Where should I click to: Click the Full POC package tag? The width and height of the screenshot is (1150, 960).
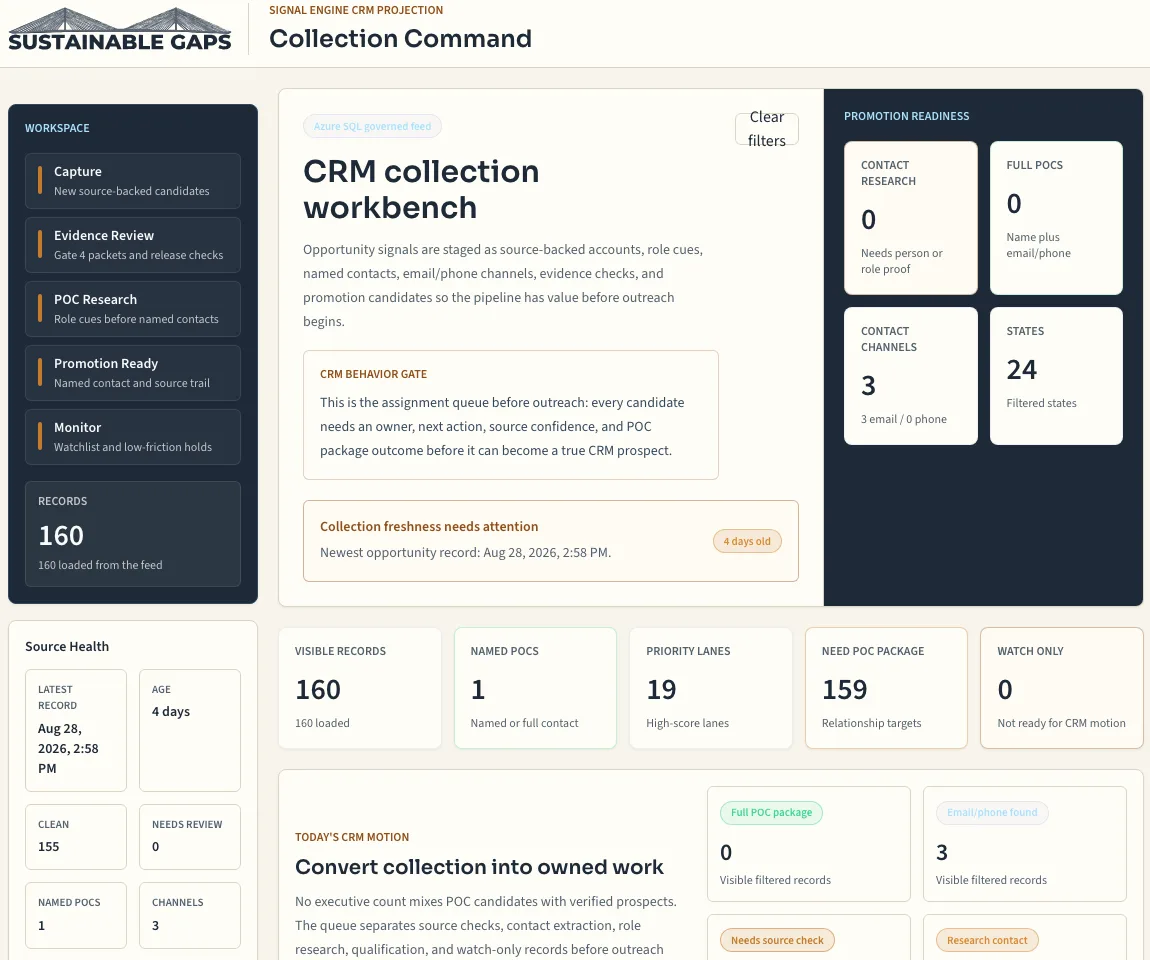pos(771,813)
